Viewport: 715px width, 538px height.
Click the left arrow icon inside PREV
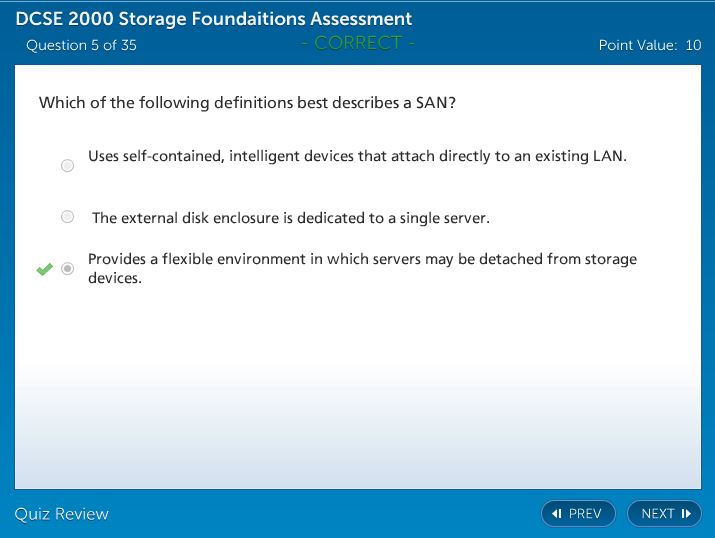pyautogui.click(x=558, y=514)
